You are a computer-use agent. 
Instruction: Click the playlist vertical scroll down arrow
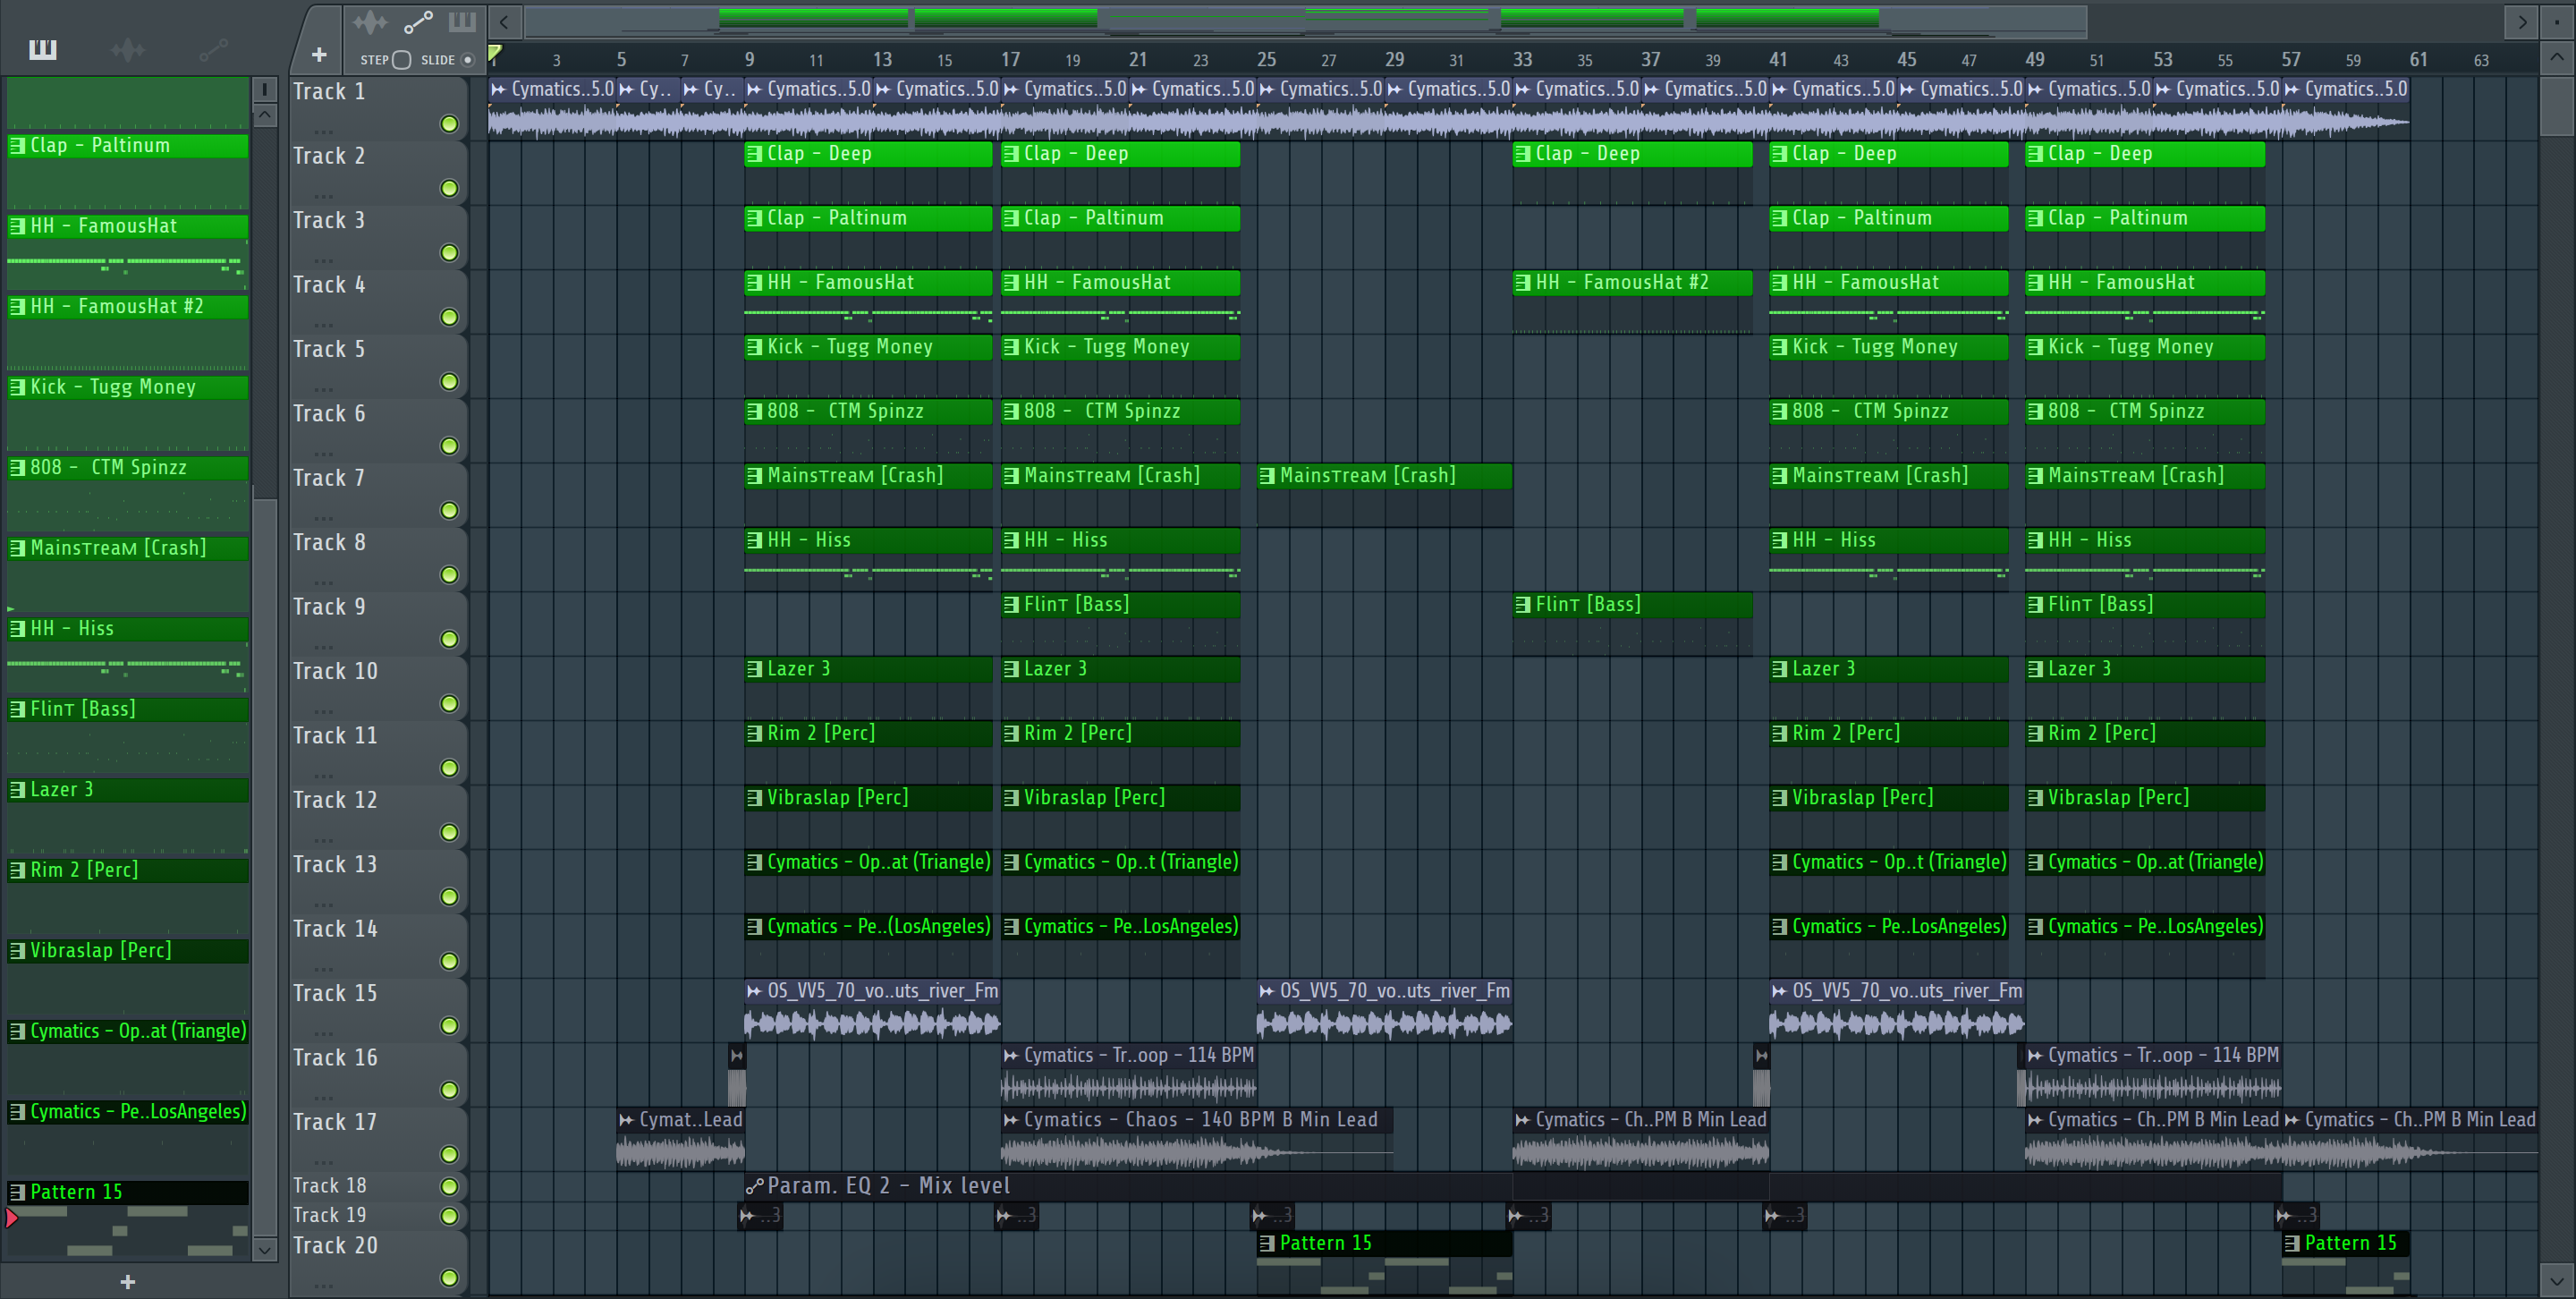(2556, 1279)
